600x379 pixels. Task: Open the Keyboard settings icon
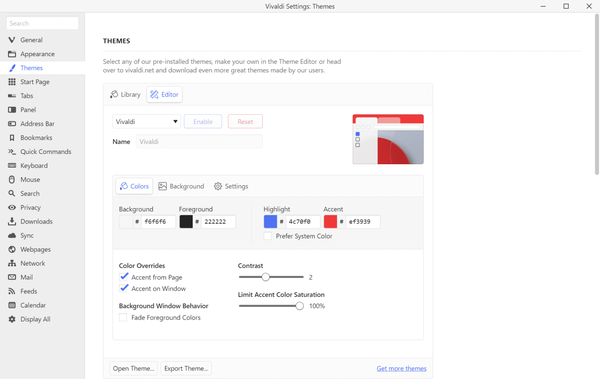[x=12, y=166]
